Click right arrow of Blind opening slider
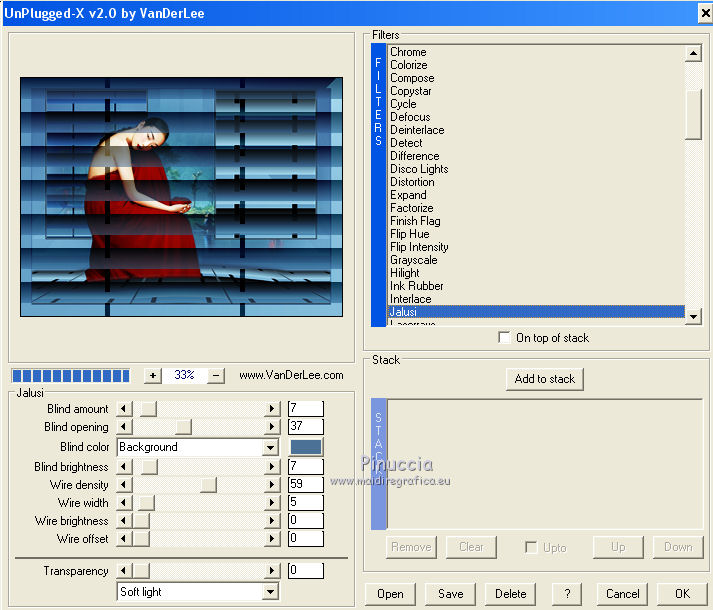This screenshot has height=610, width=713. pos(272,427)
